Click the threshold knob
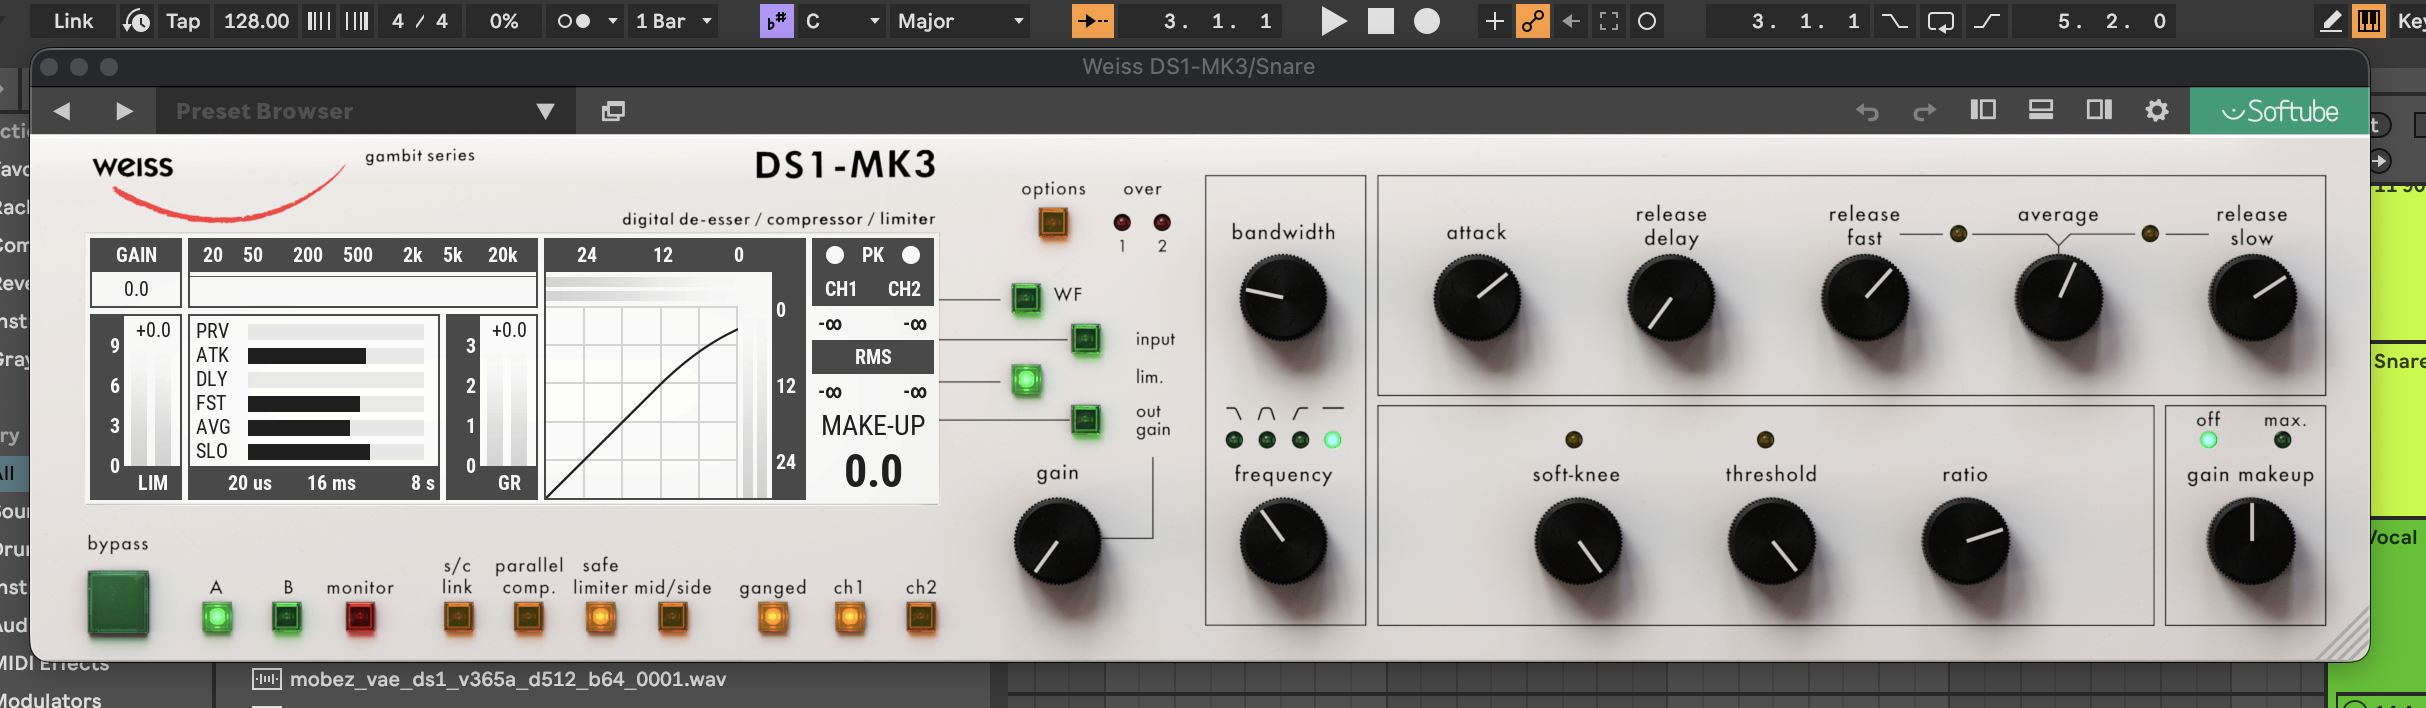 [1771, 541]
